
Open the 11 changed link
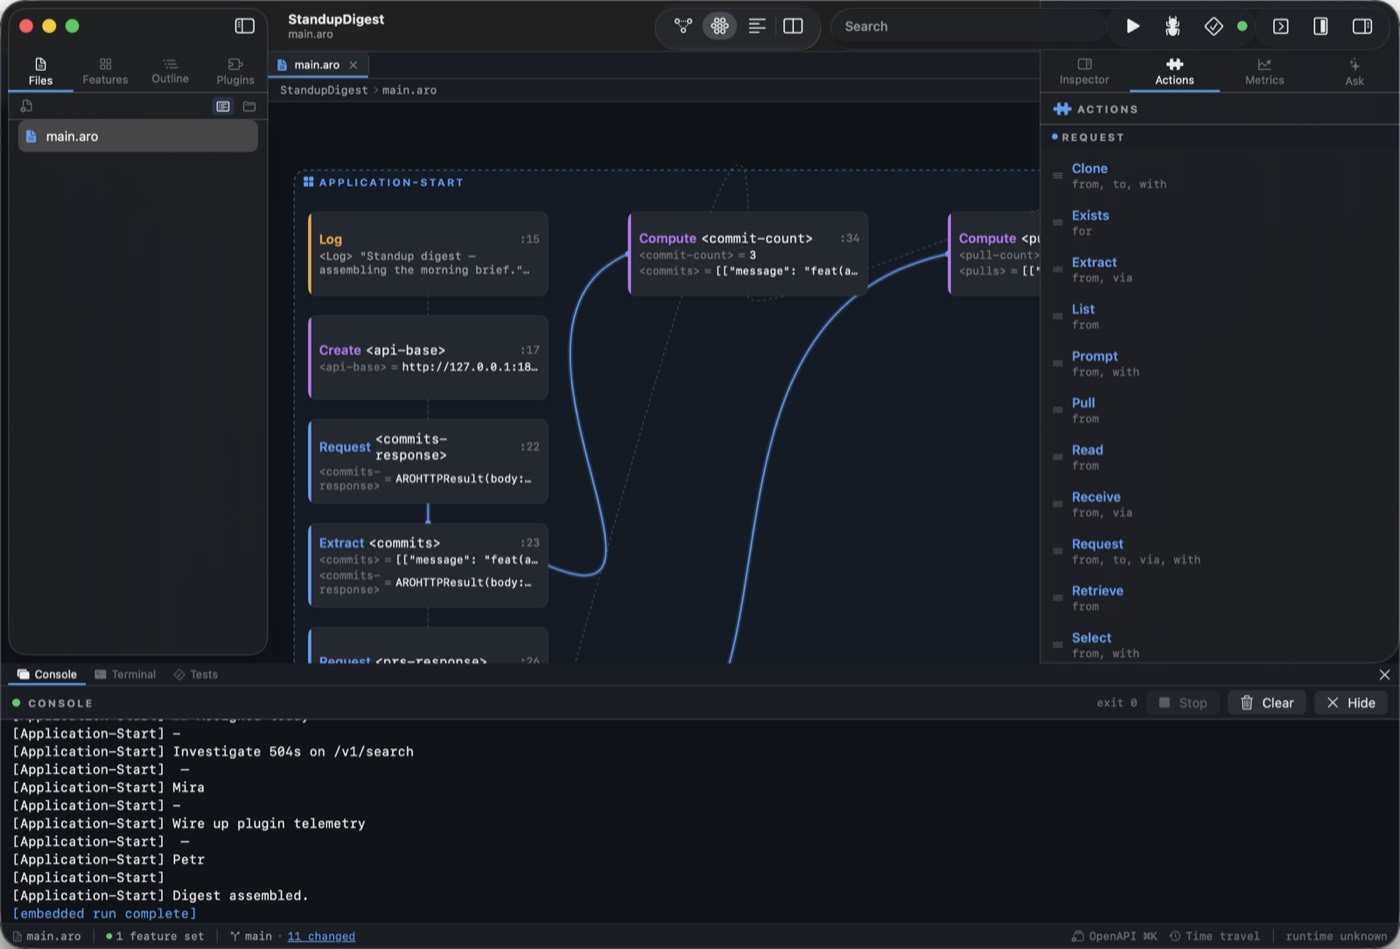(x=321, y=936)
